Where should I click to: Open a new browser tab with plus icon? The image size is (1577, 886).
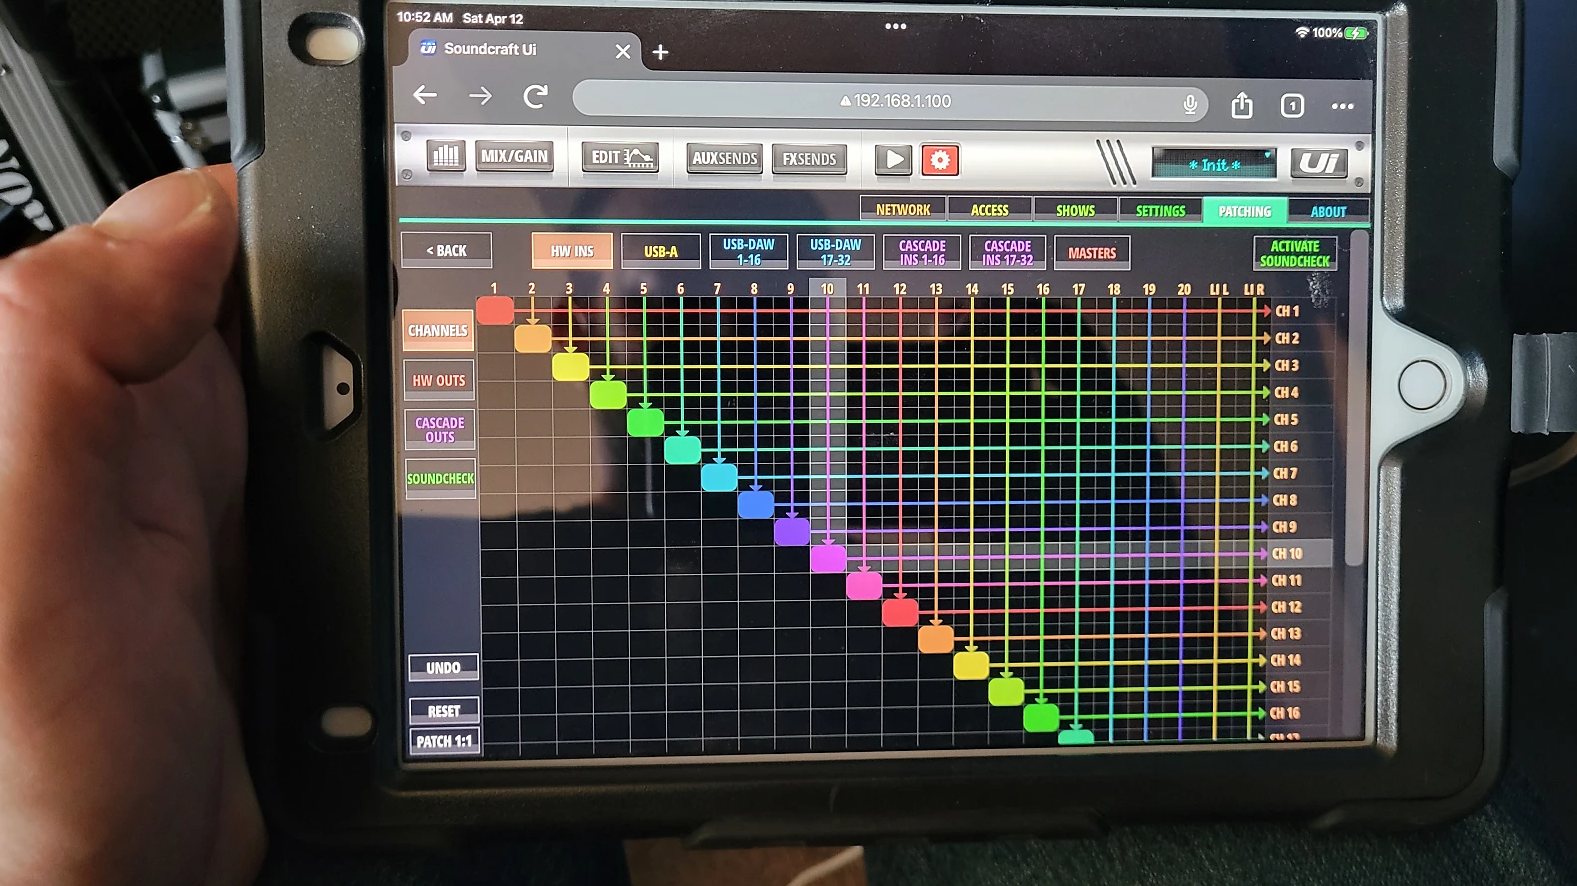click(x=661, y=52)
